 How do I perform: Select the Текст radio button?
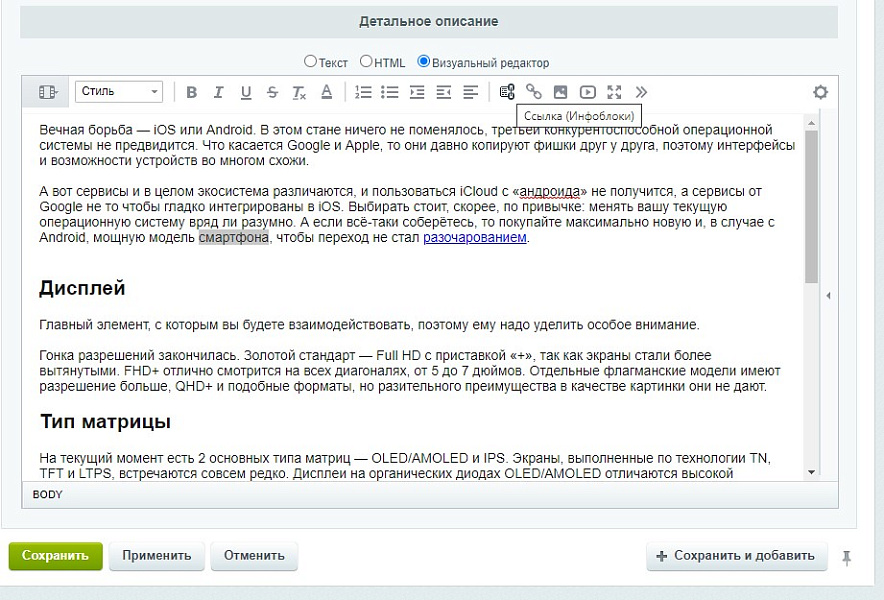pos(313,62)
